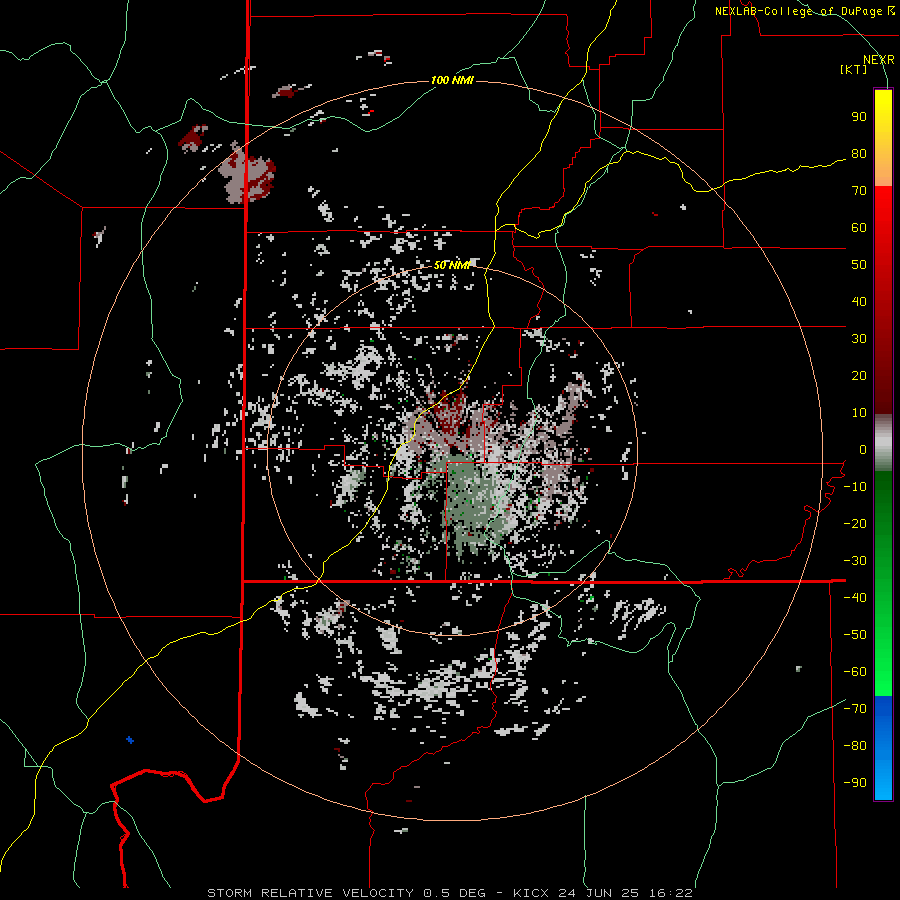900x900 pixels.
Task: Click the -20 colorbar value
Action: (855, 523)
